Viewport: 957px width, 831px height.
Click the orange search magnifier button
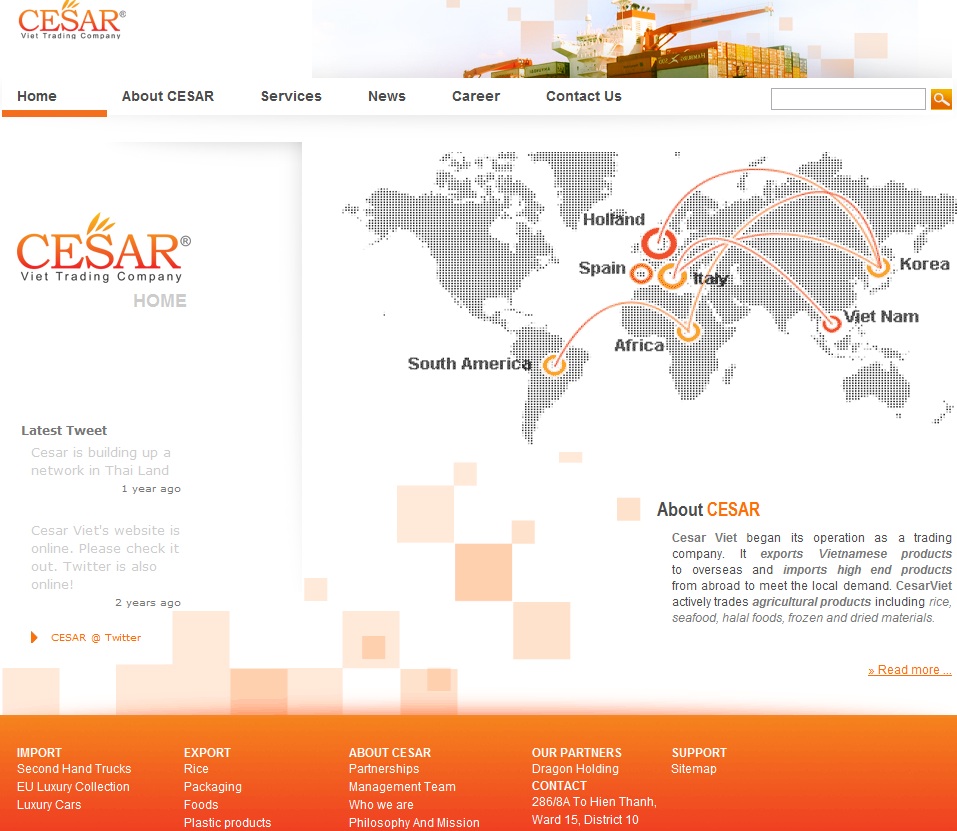click(x=941, y=99)
